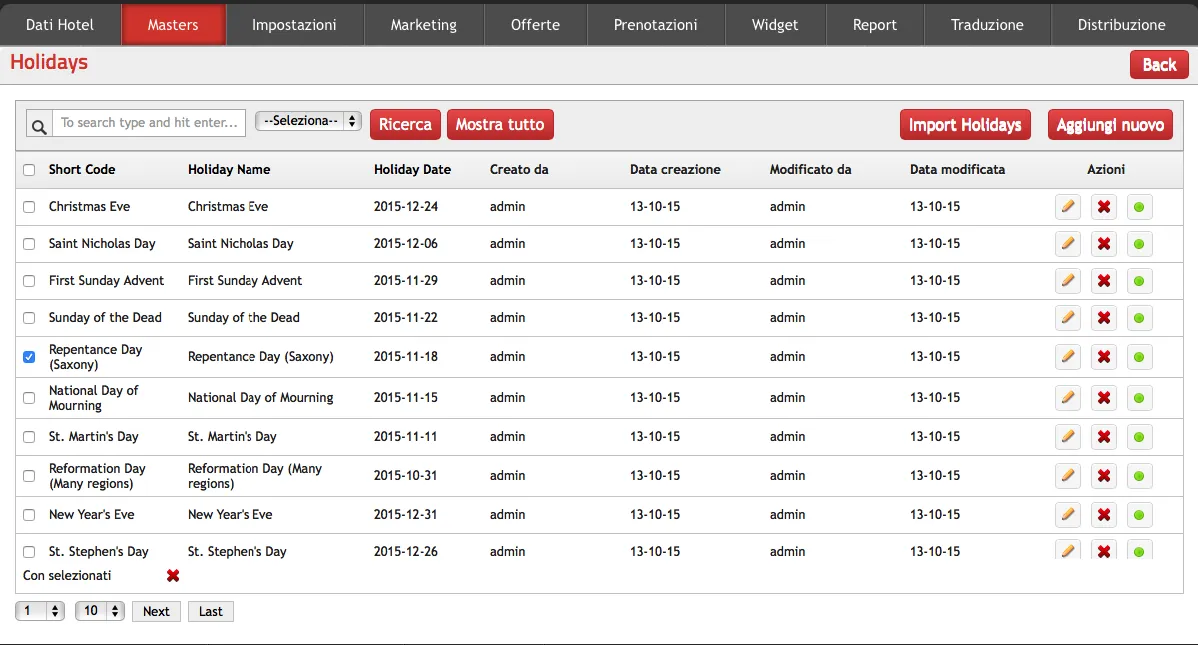Delete the New Year's Eve row
The image size is (1198, 645).
coord(1103,514)
